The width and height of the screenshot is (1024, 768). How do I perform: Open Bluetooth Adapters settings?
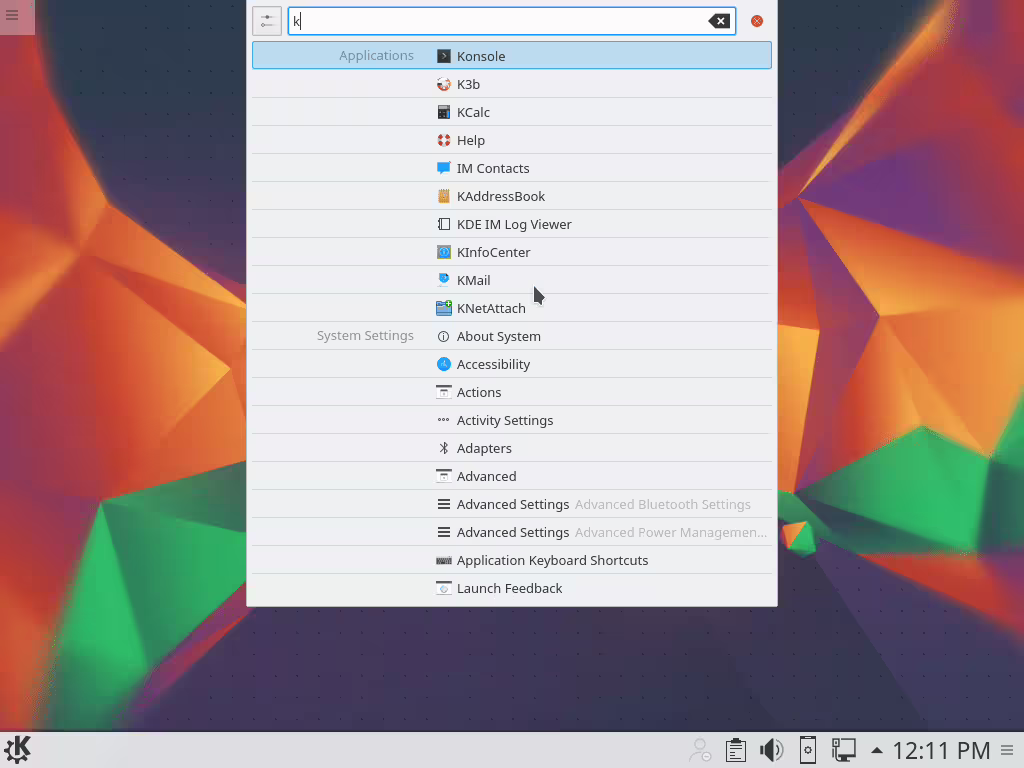(512, 449)
